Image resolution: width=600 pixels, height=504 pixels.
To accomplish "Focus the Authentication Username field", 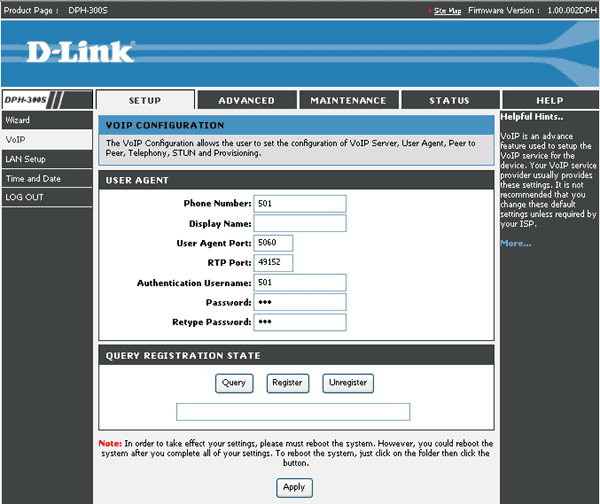I will pyautogui.click(x=300, y=282).
